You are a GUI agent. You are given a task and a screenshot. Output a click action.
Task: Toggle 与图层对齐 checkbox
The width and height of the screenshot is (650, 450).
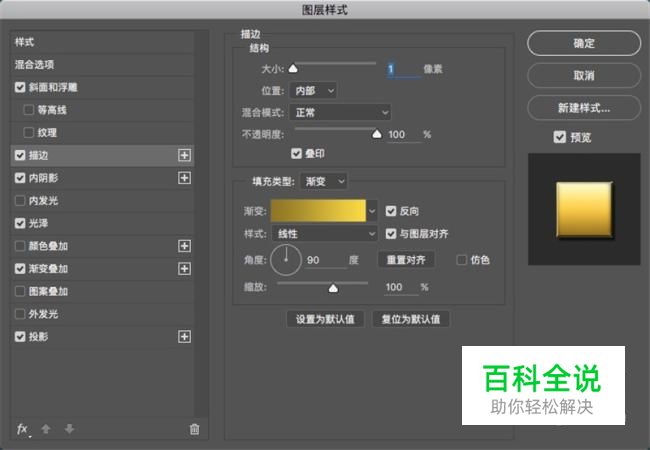click(x=391, y=234)
